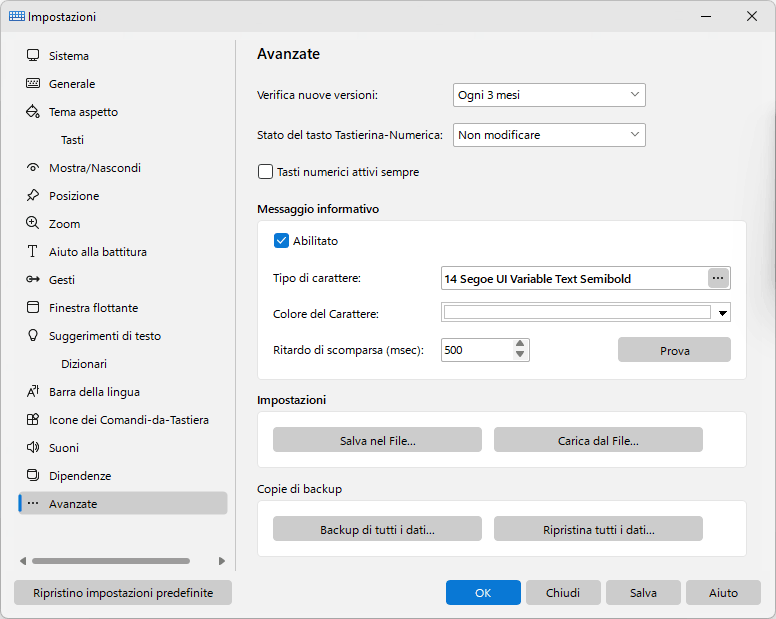Click the keyboard app icon in title bar
Screen dimensions: 776x619
tap(17, 16)
